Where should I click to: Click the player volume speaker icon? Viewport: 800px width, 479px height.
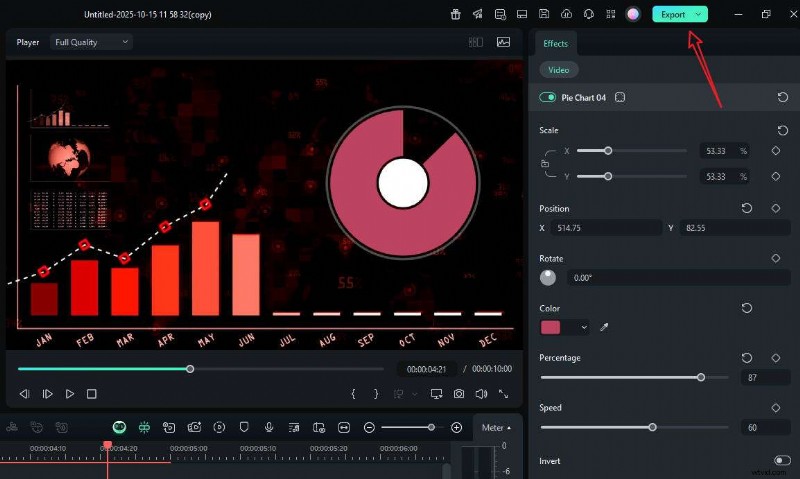481,394
